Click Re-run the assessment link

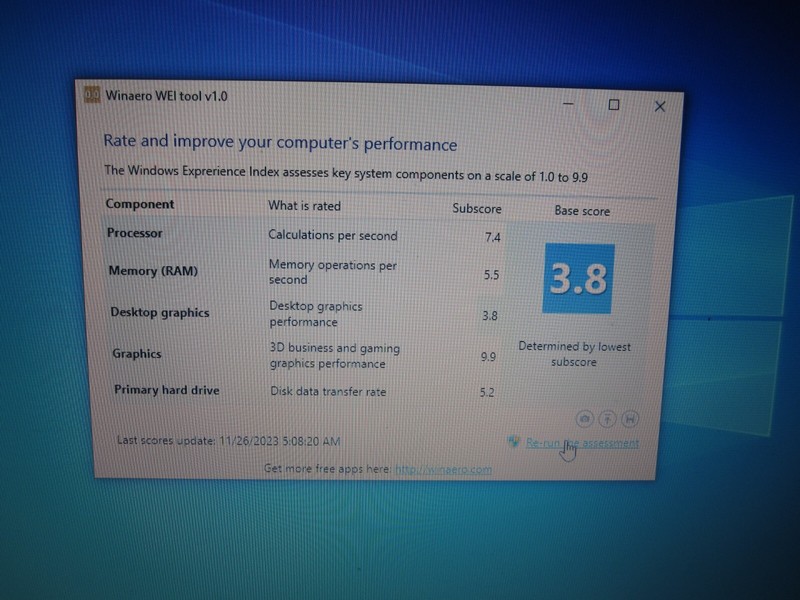[582, 443]
